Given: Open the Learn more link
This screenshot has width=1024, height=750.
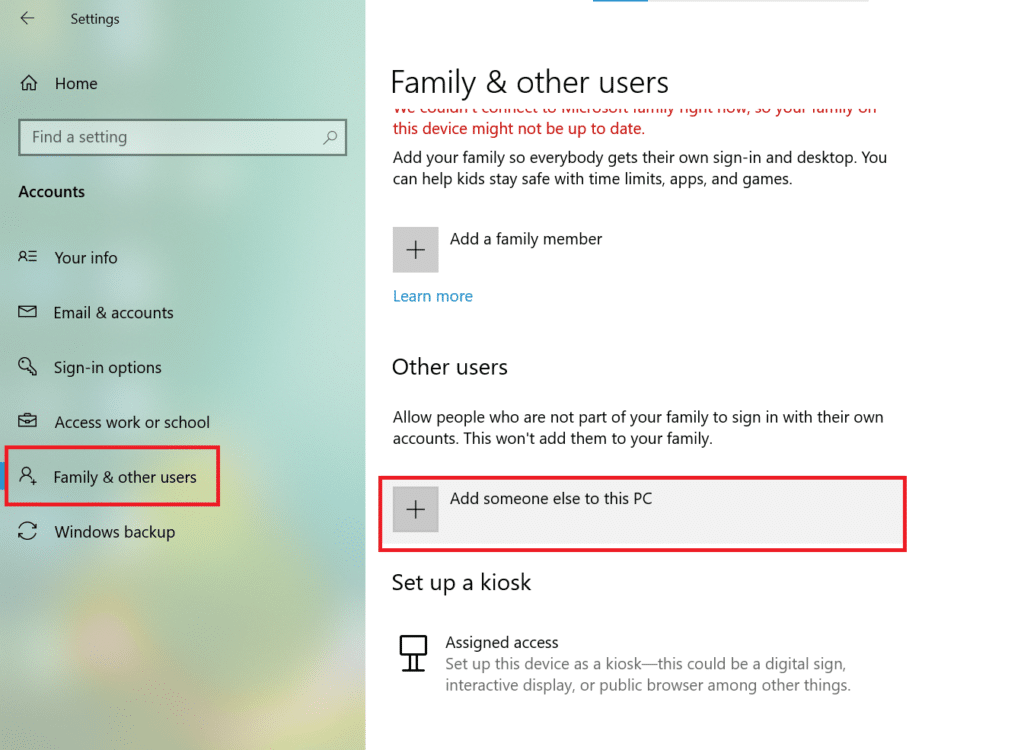Looking at the screenshot, I should pyautogui.click(x=432, y=296).
